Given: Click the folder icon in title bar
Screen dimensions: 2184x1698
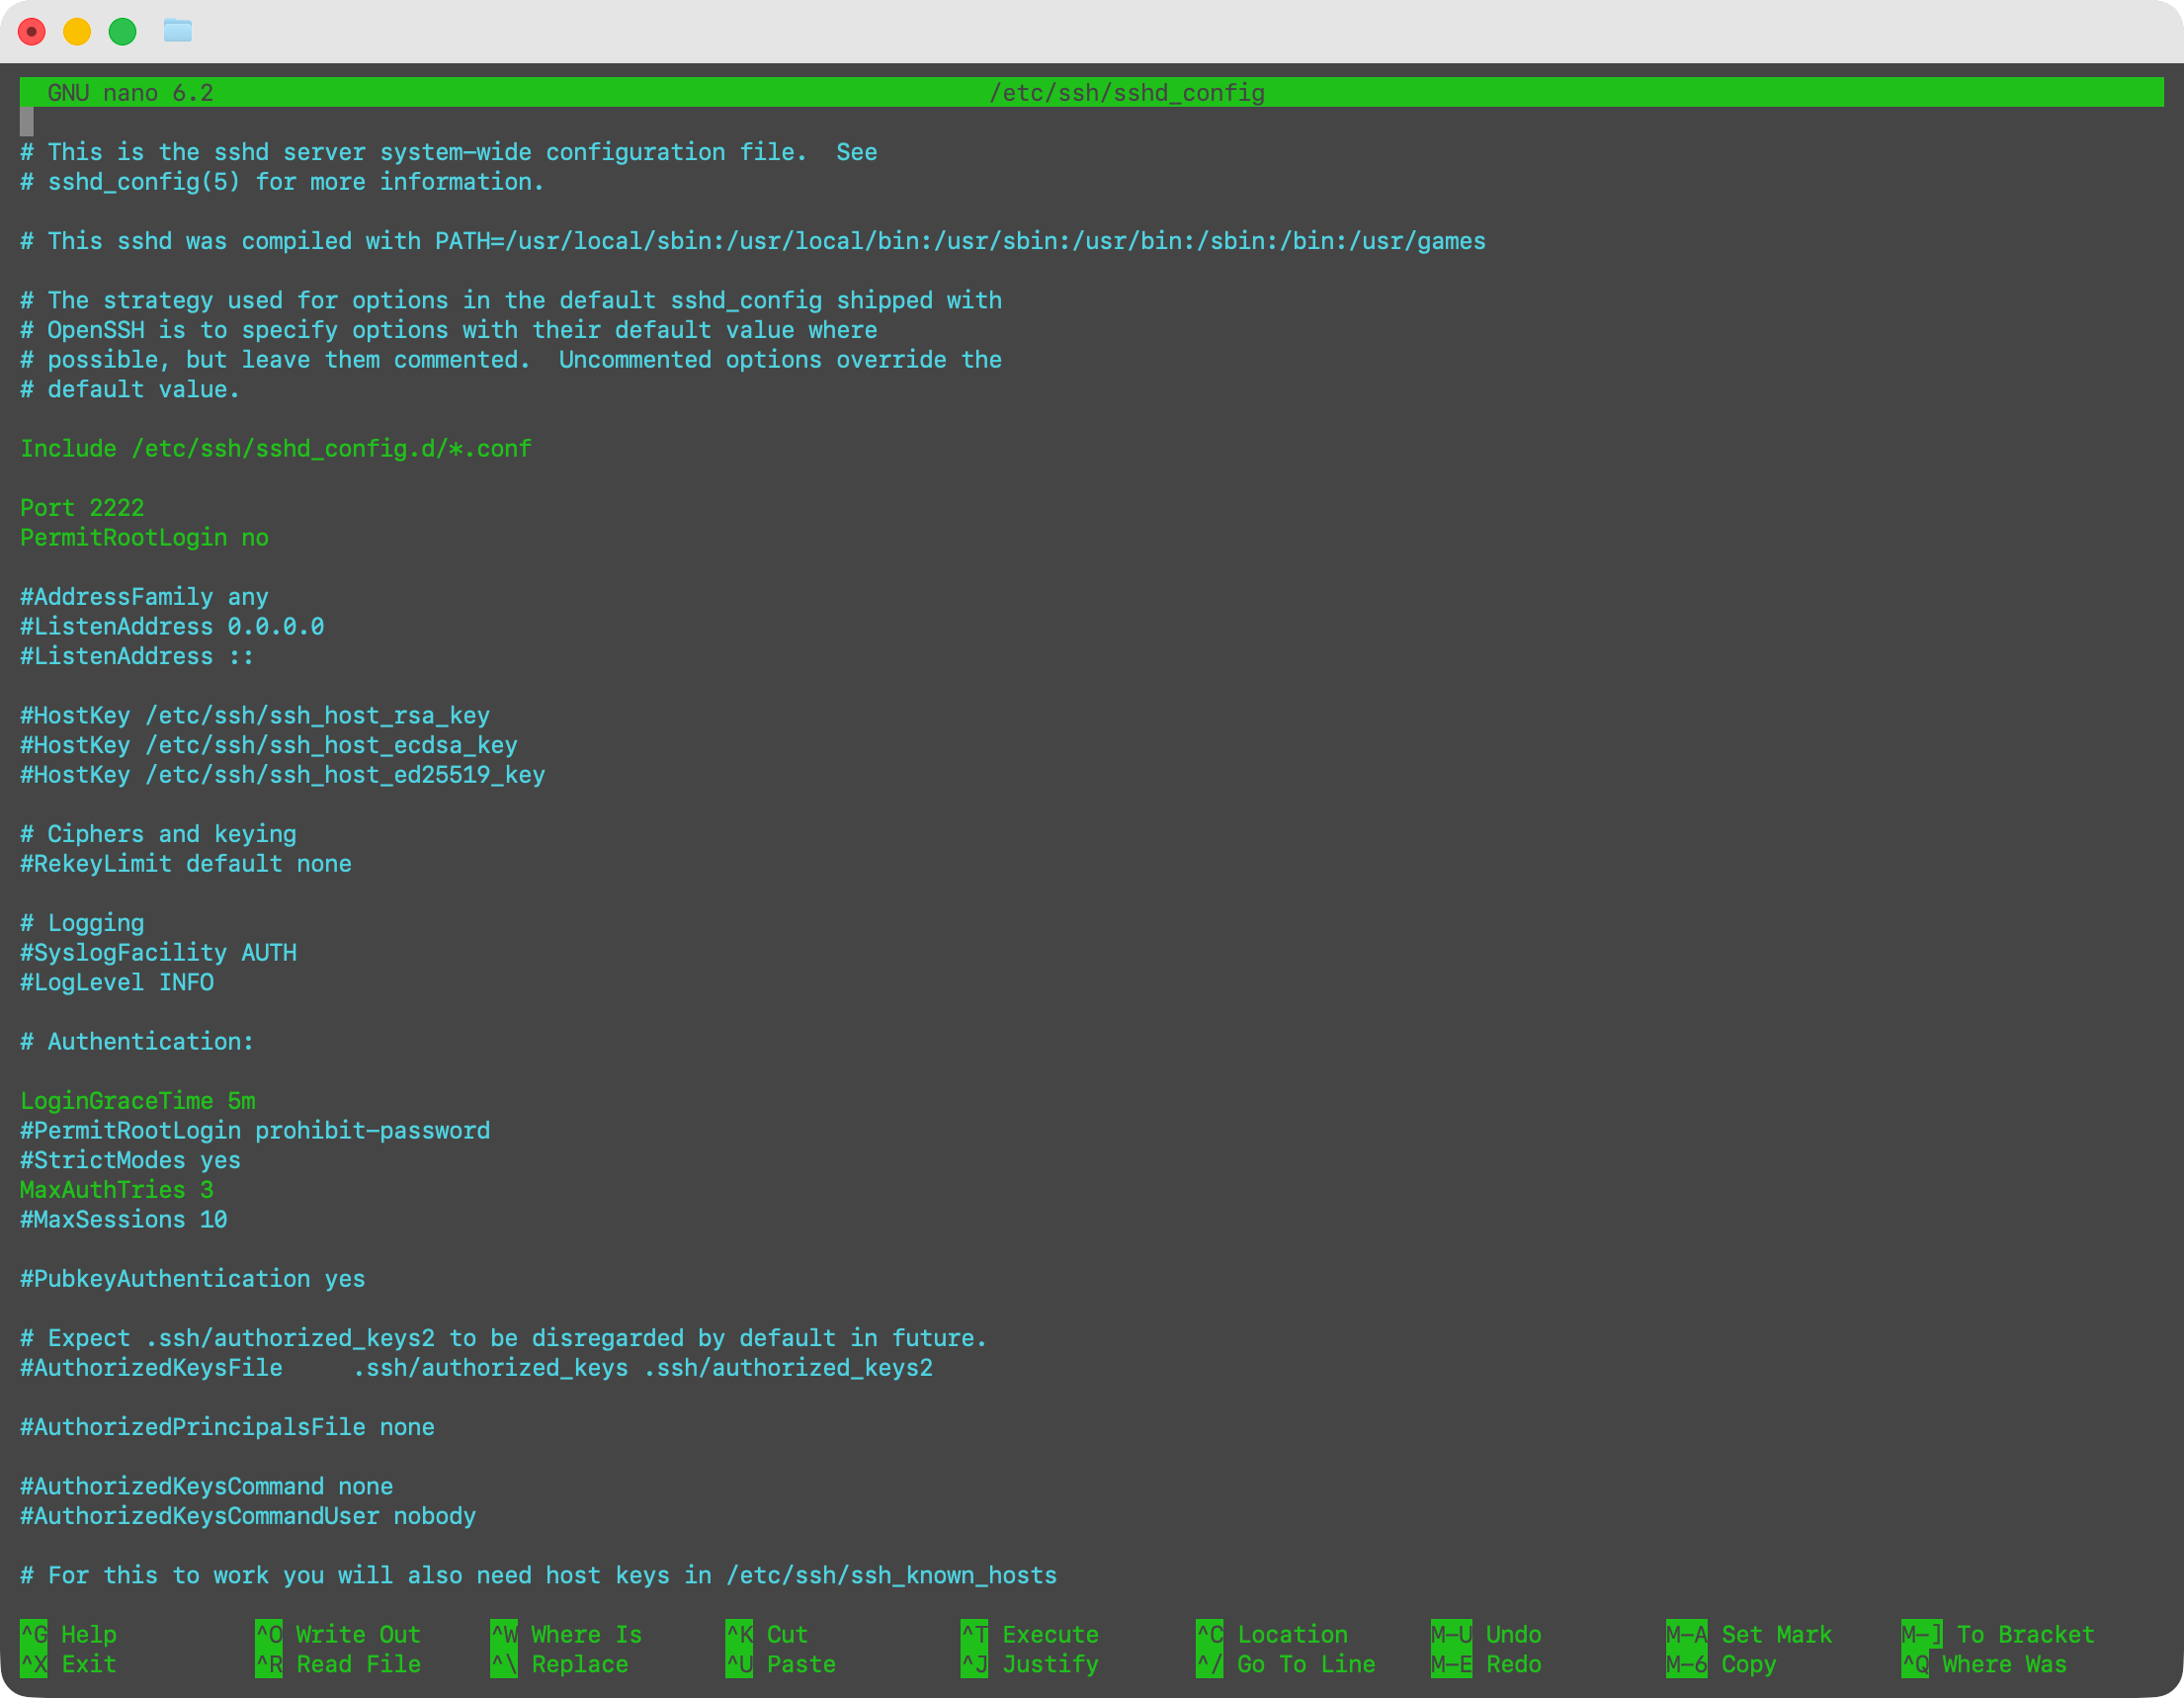Looking at the screenshot, I should click(177, 31).
